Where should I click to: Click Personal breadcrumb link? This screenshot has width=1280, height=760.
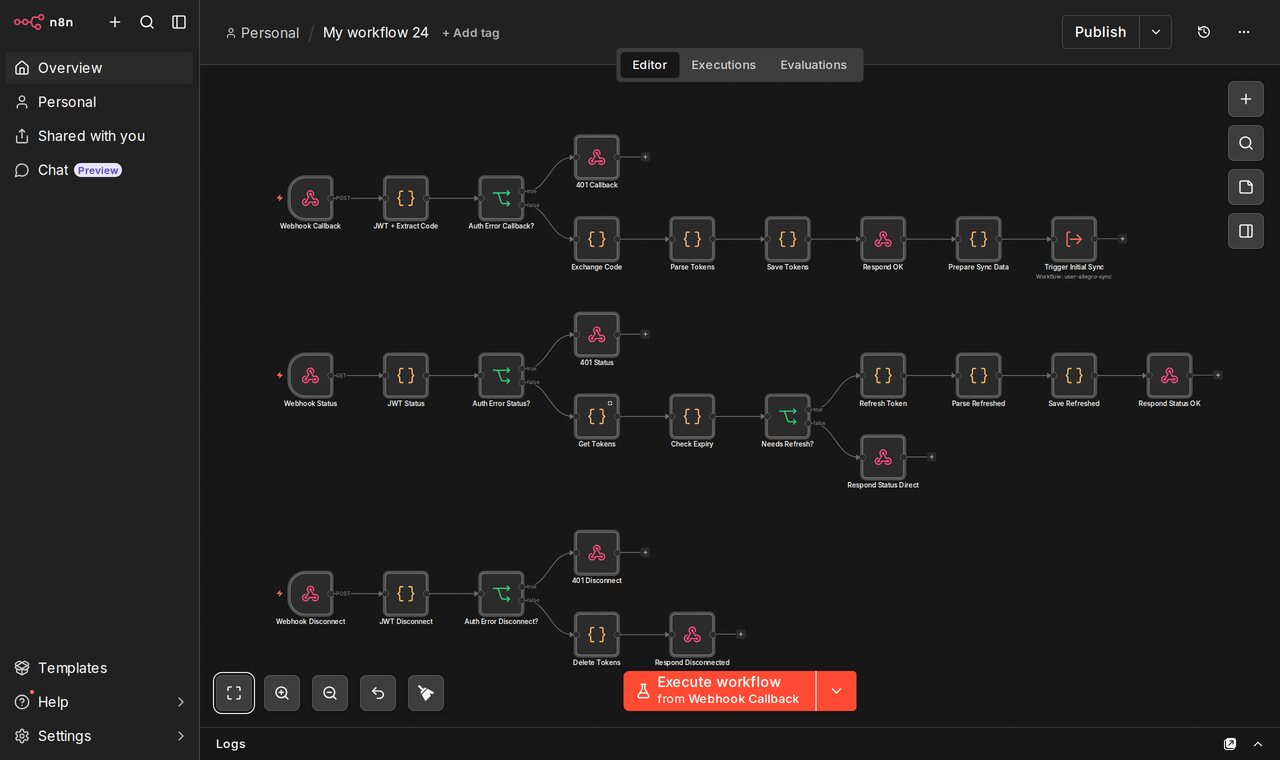[x=262, y=33]
